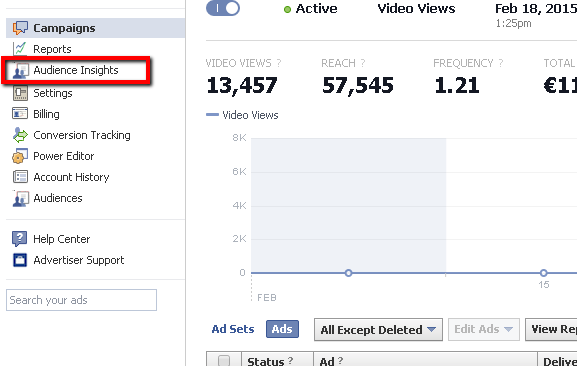The height and width of the screenshot is (366, 577).
Task: Click the Reports chart icon
Action: point(20,49)
